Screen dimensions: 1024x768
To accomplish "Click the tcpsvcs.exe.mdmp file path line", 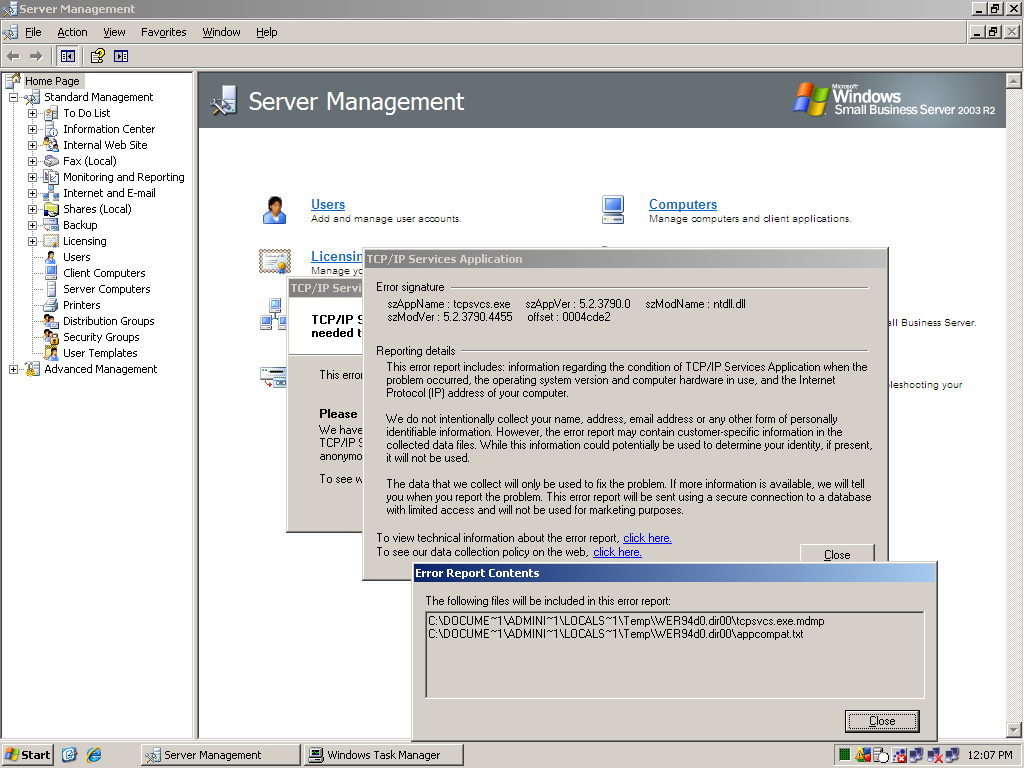I will tap(626, 621).
